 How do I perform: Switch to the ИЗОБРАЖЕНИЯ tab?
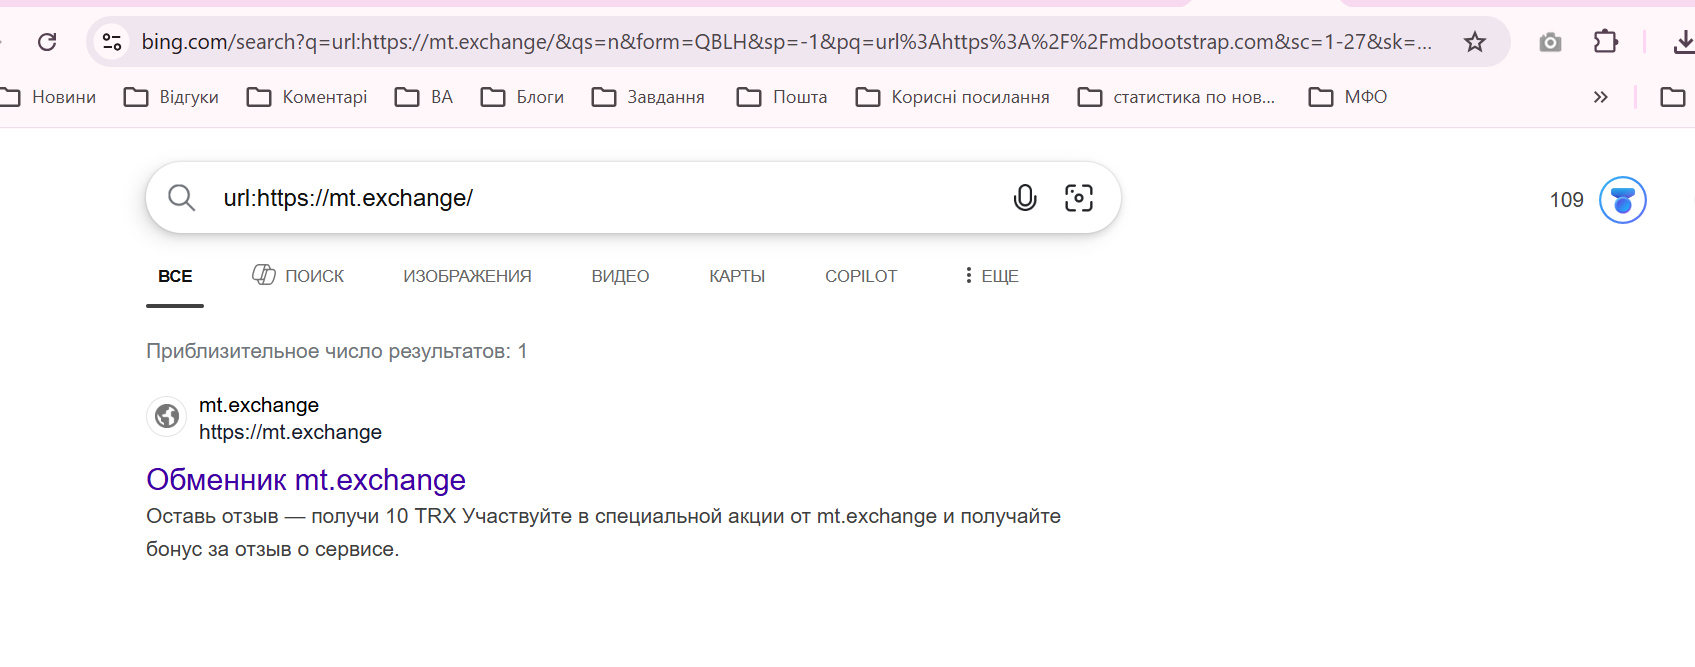[x=467, y=276]
